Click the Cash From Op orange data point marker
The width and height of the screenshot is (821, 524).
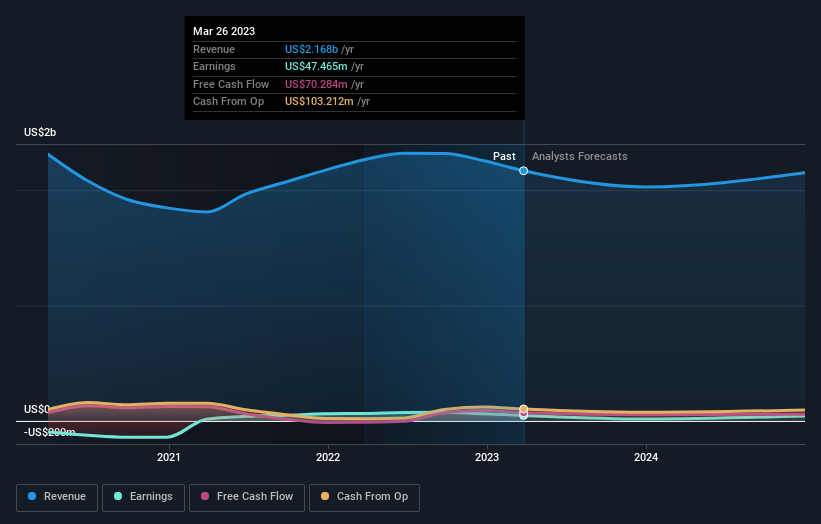524,409
